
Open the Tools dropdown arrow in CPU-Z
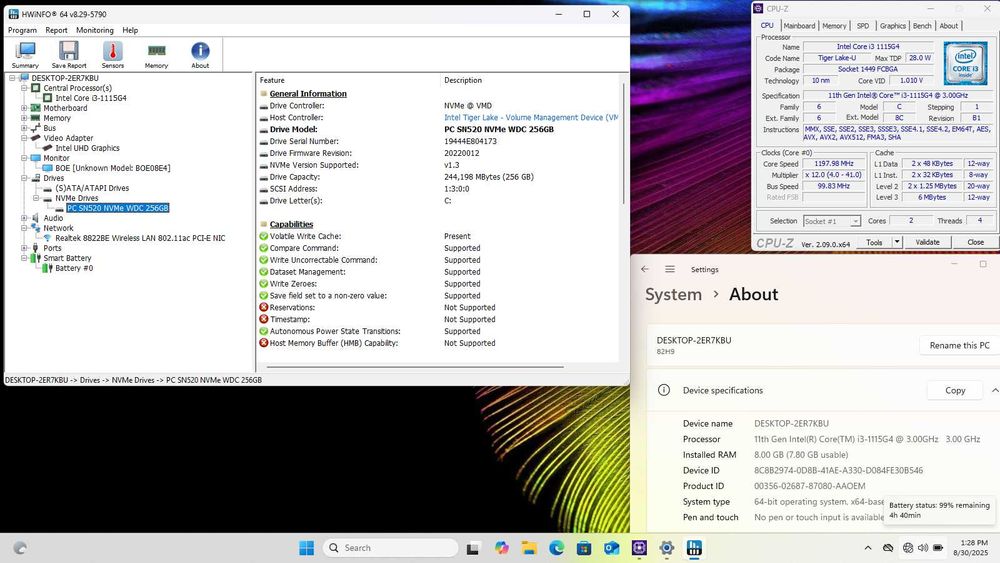click(x=896, y=242)
